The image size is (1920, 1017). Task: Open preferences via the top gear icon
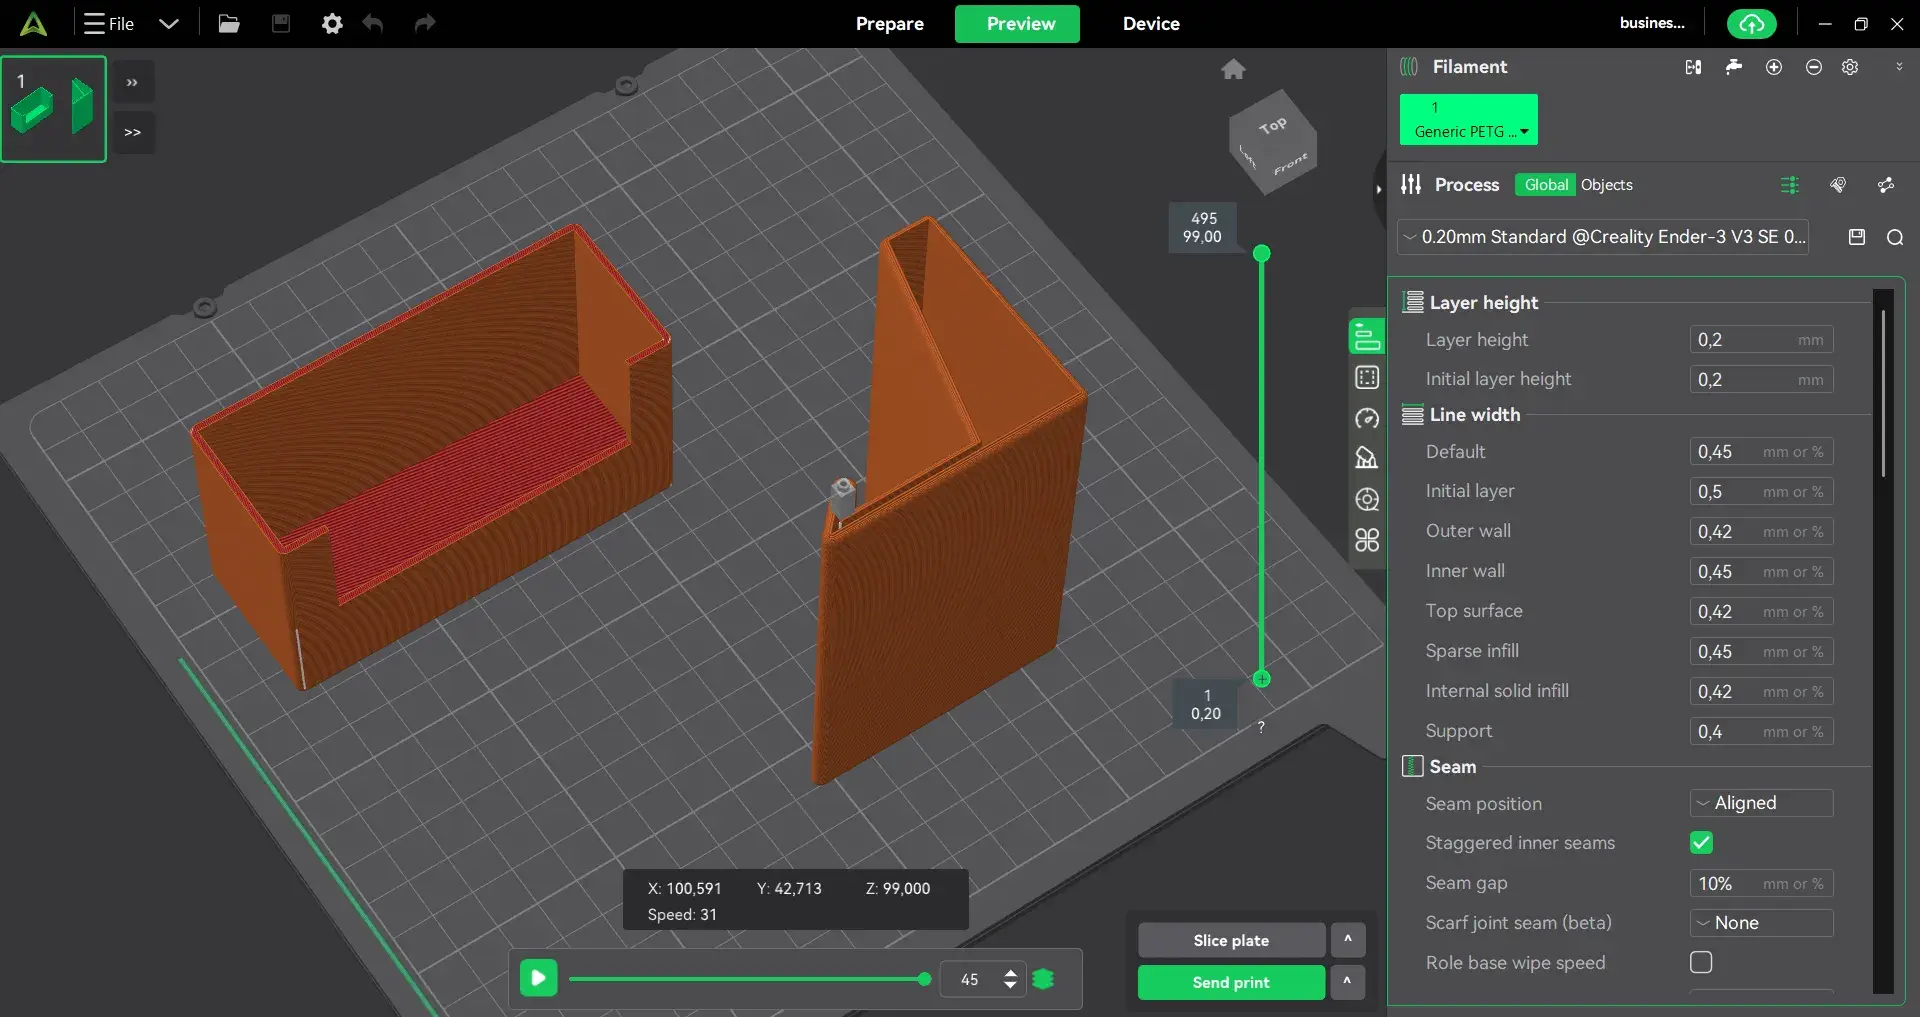(x=332, y=24)
